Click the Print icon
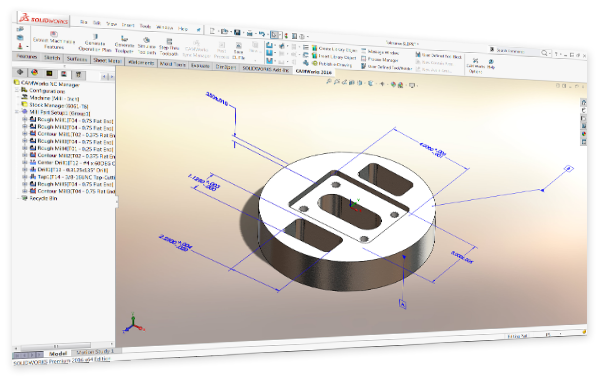Screen dimensions: 600x380 coord(249,33)
